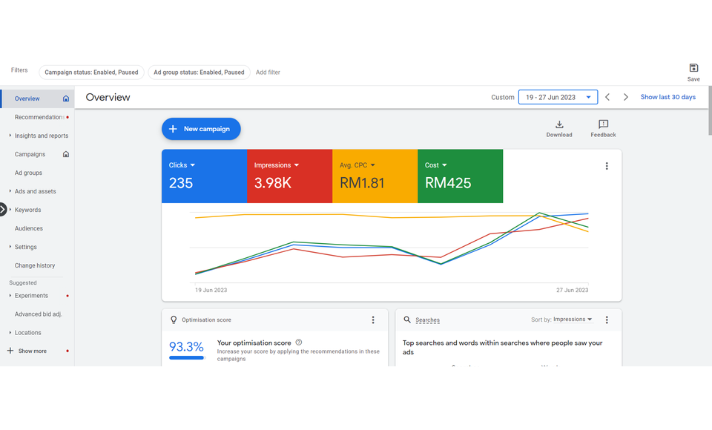Viewport: 712px width, 430px height.
Task: Open Ad groups in the sidebar
Action: 28,173
